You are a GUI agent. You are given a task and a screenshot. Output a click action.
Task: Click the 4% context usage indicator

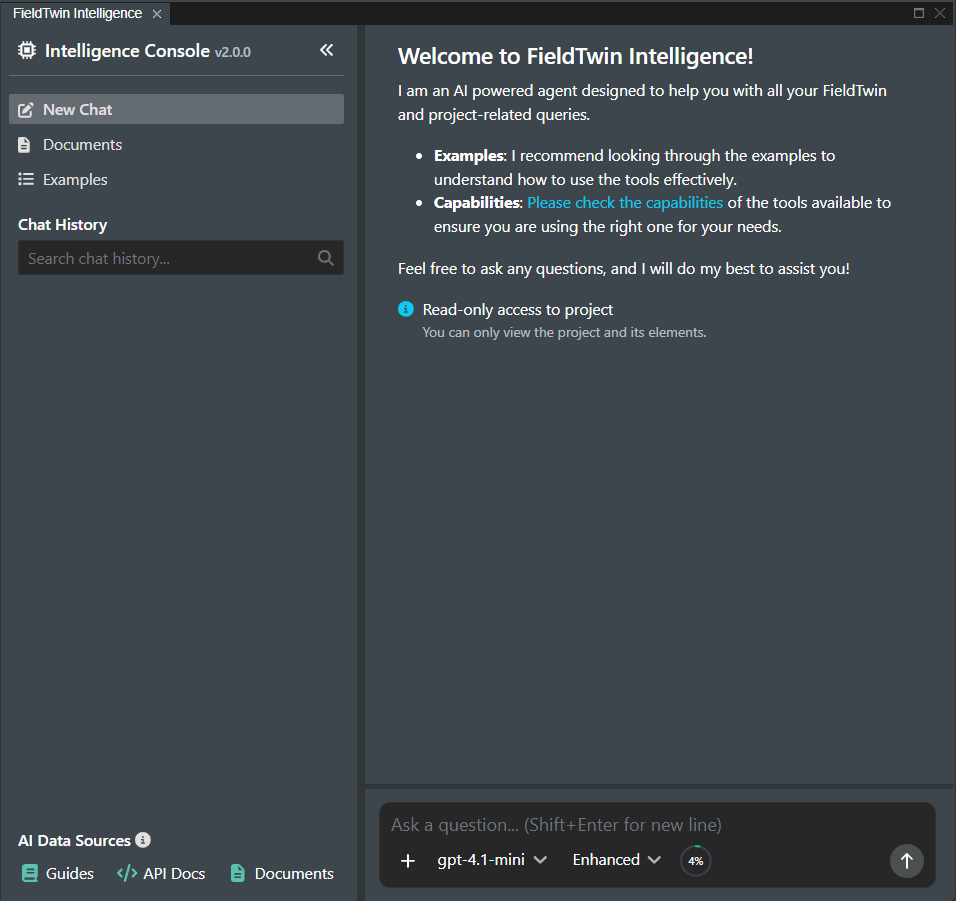[x=696, y=861]
